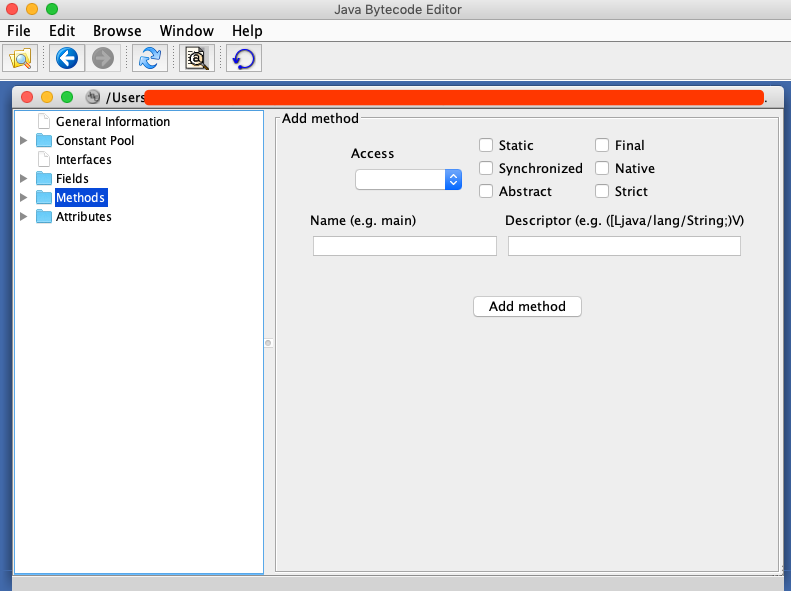The width and height of the screenshot is (791, 591).
Task: Click the two-arrow reload icon in toolbar
Action: click(149, 59)
